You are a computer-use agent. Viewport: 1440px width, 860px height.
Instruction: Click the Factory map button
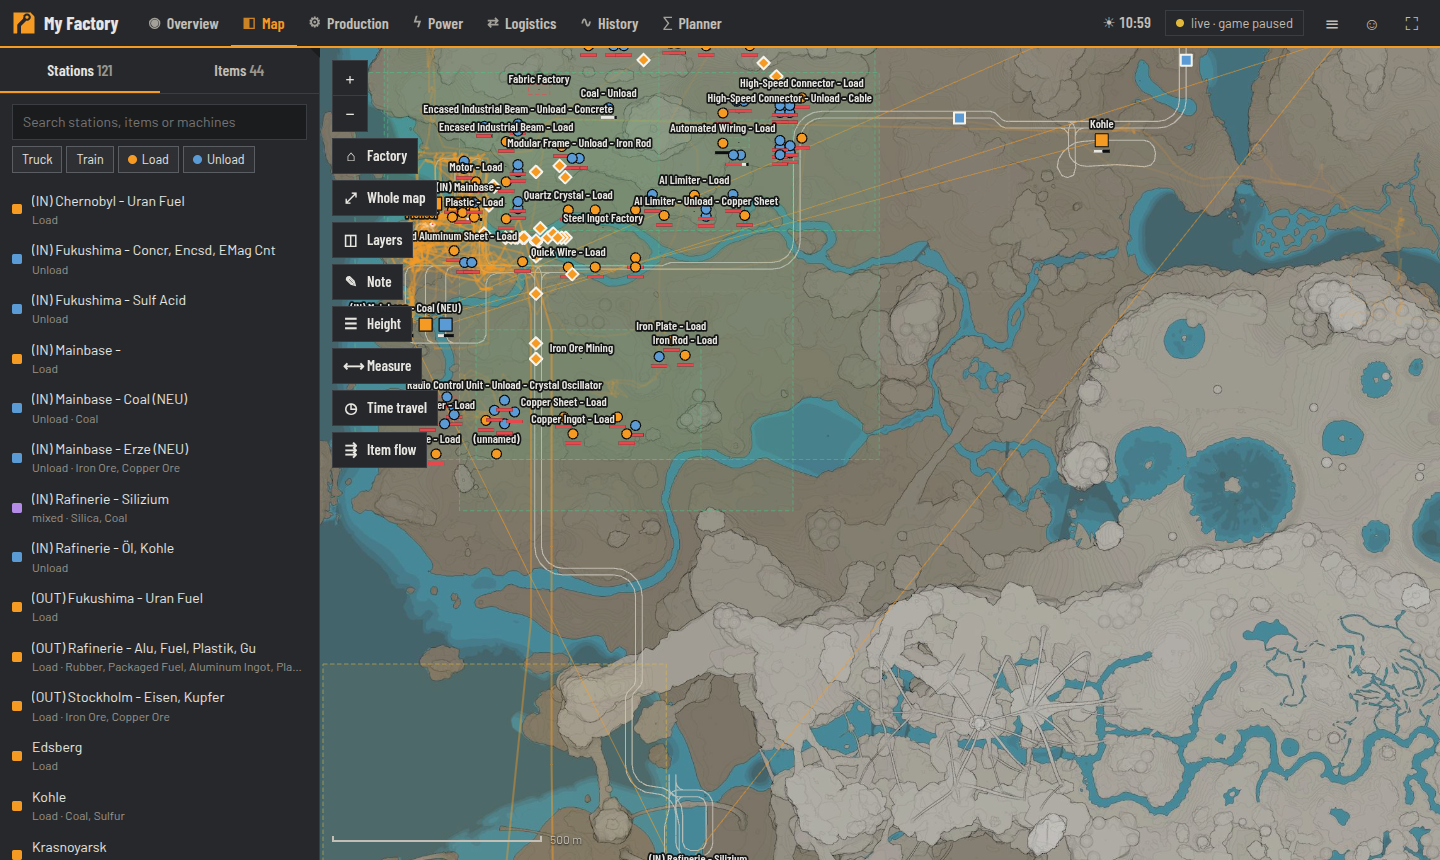click(377, 156)
